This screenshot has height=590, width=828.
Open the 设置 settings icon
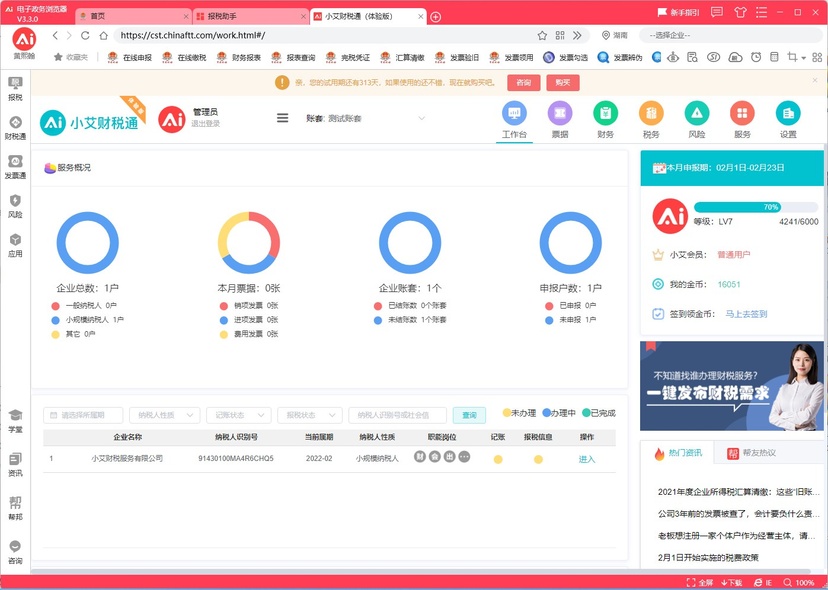(788, 114)
